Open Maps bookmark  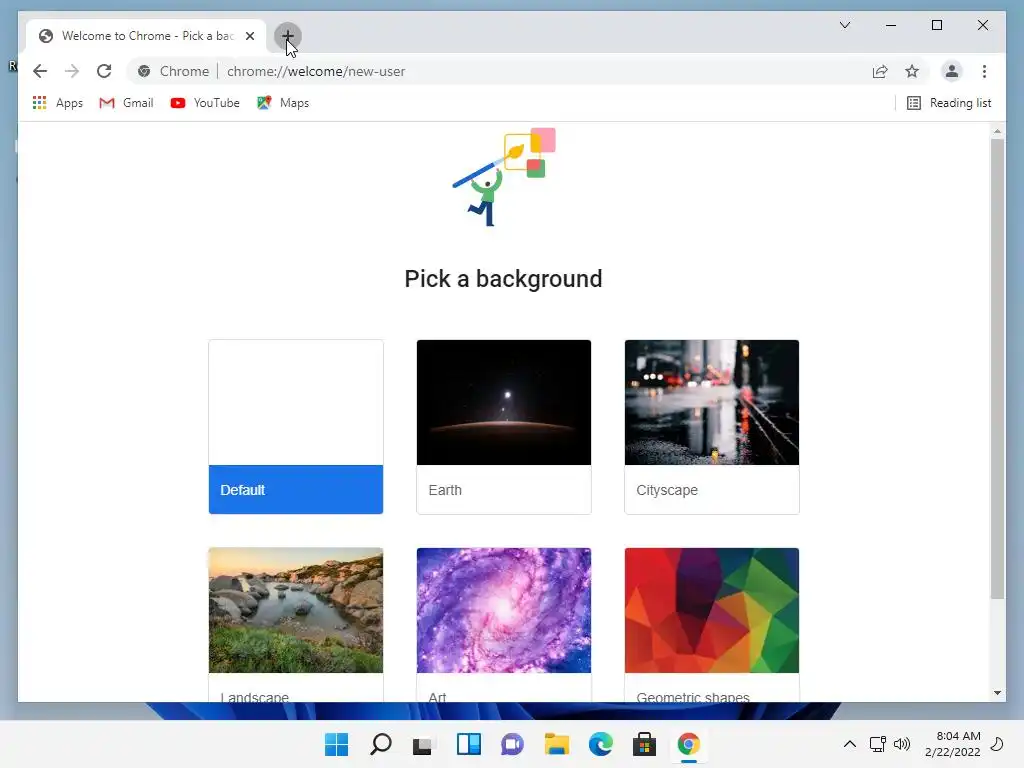[x=283, y=103]
